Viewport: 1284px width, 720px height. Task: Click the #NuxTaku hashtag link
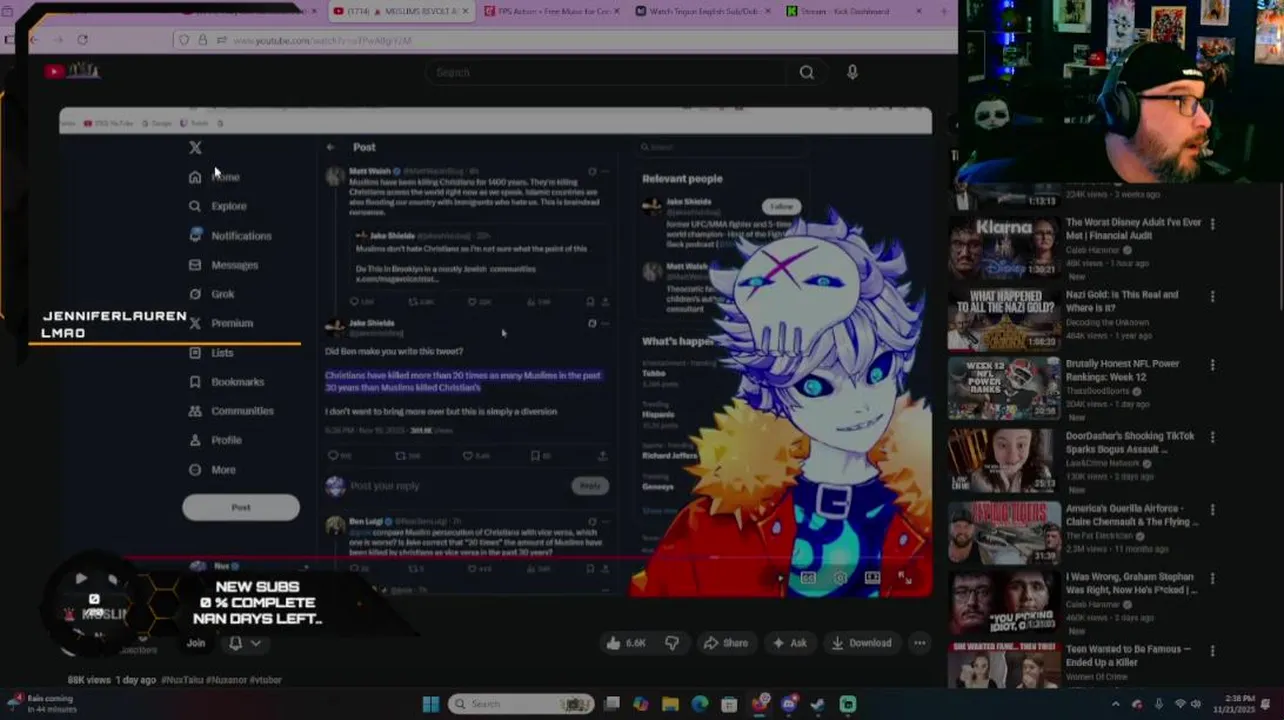coord(183,680)
